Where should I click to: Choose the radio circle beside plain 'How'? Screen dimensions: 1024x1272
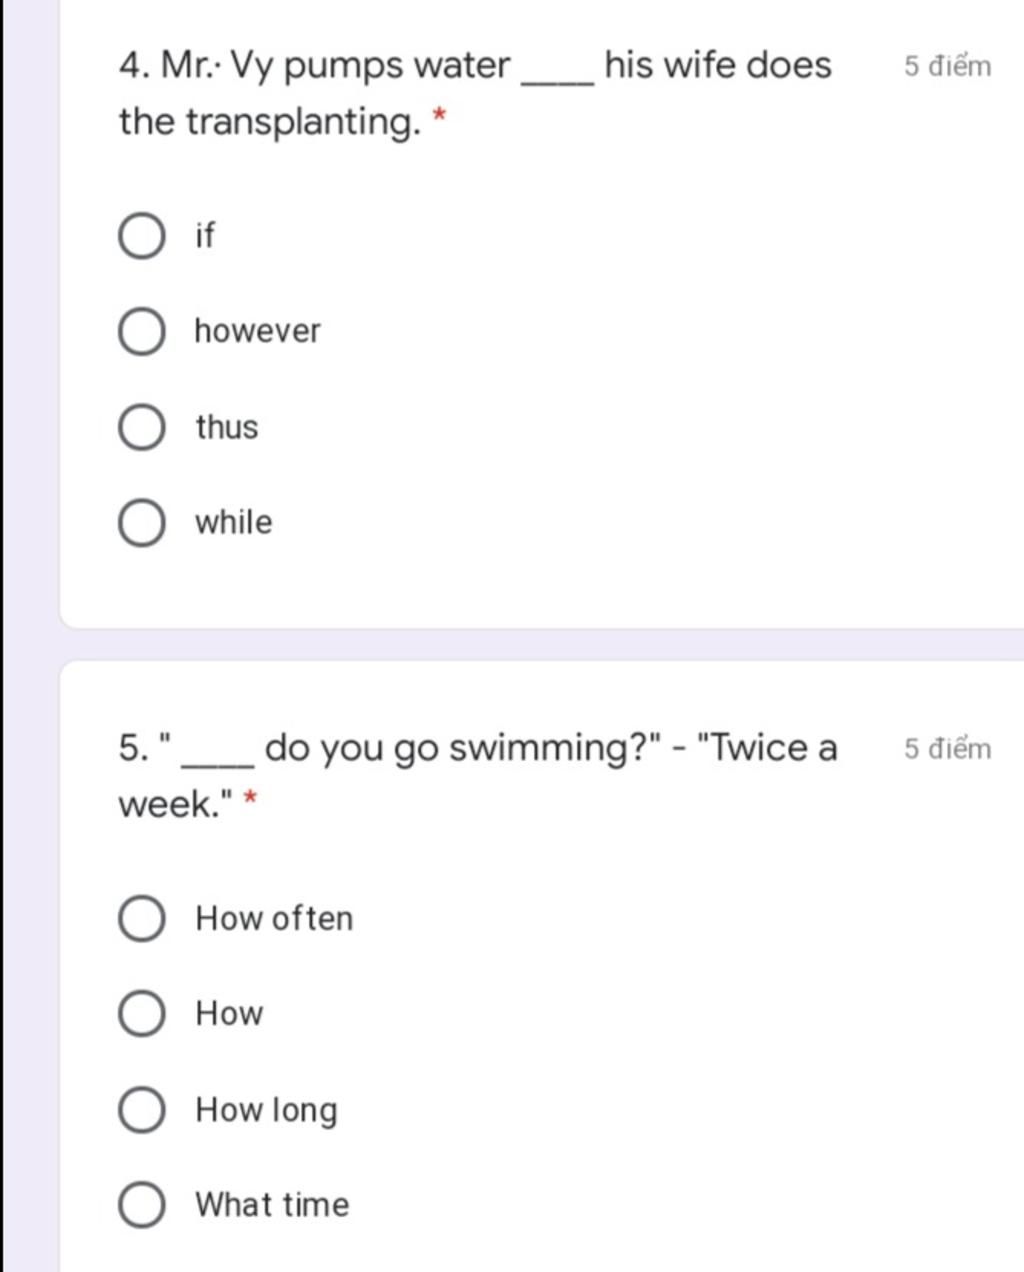141,1014
